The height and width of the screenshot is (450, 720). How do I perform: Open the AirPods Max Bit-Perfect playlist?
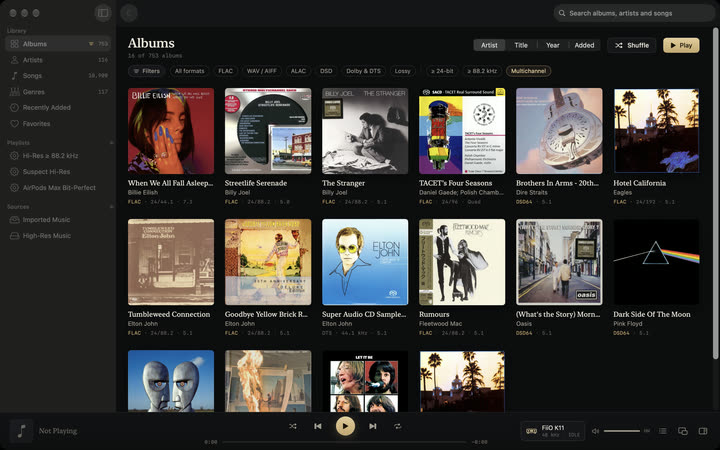(58, 187)
